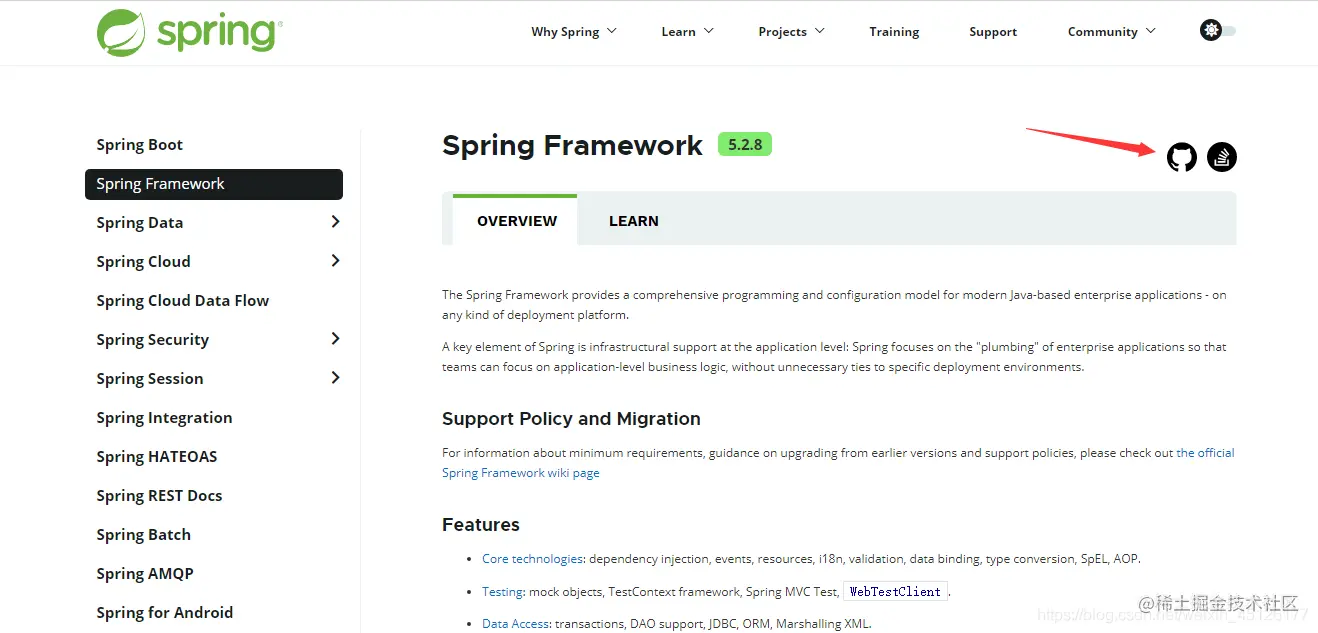Open Spring Data project
Viewport: 1318px width, 633px height.
point(139,223)
